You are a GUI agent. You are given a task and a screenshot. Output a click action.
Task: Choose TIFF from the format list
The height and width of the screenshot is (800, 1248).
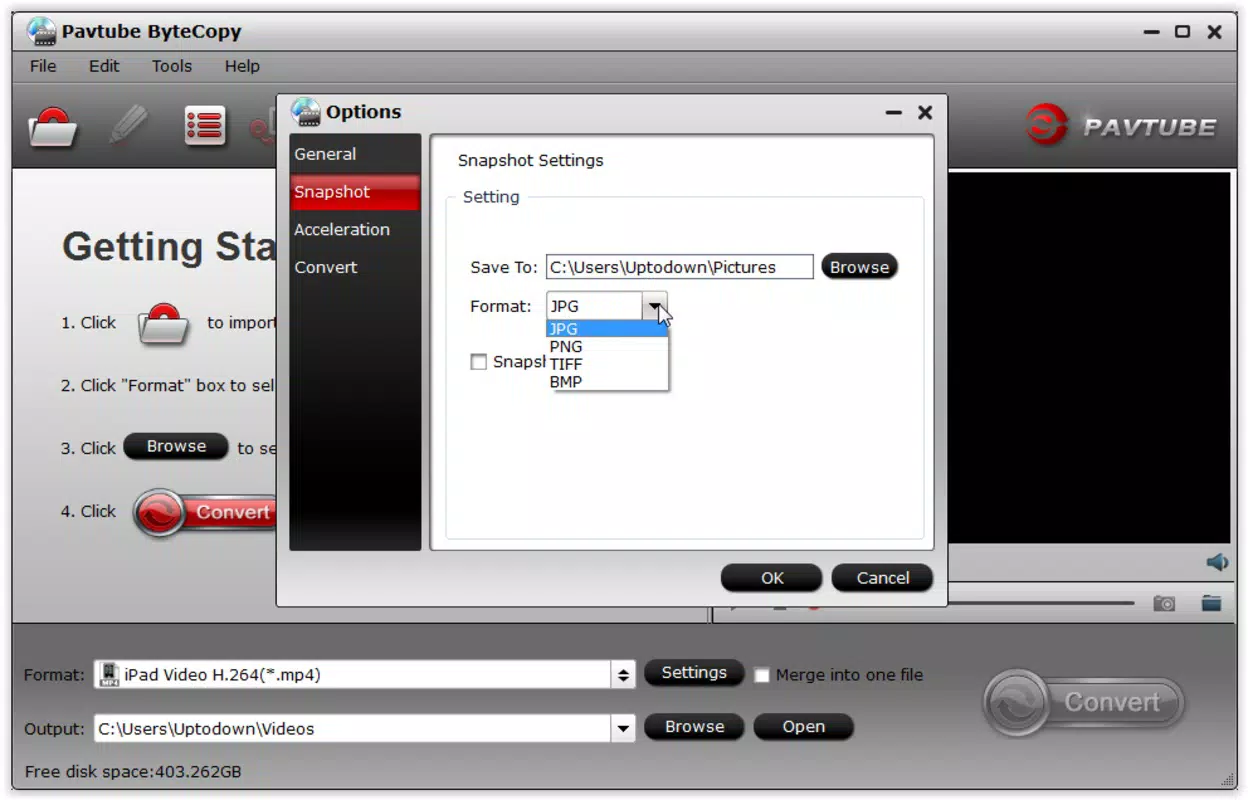click(607, 364)
